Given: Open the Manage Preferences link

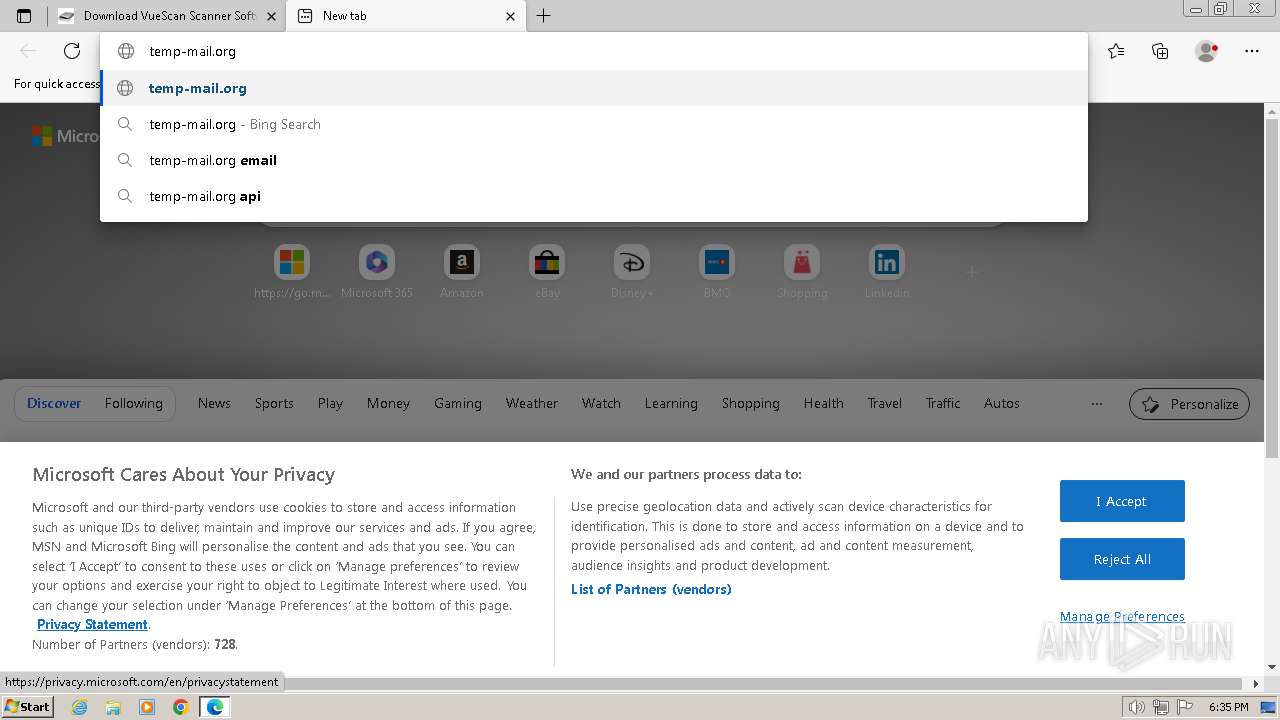Looking at the screenshot, I should click(x=1122, y=616).
